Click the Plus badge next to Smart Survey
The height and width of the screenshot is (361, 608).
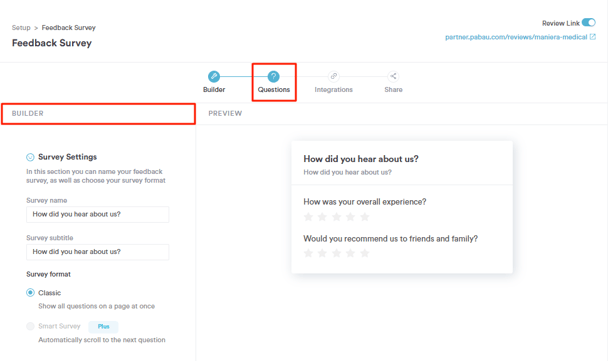pos(103,326)
